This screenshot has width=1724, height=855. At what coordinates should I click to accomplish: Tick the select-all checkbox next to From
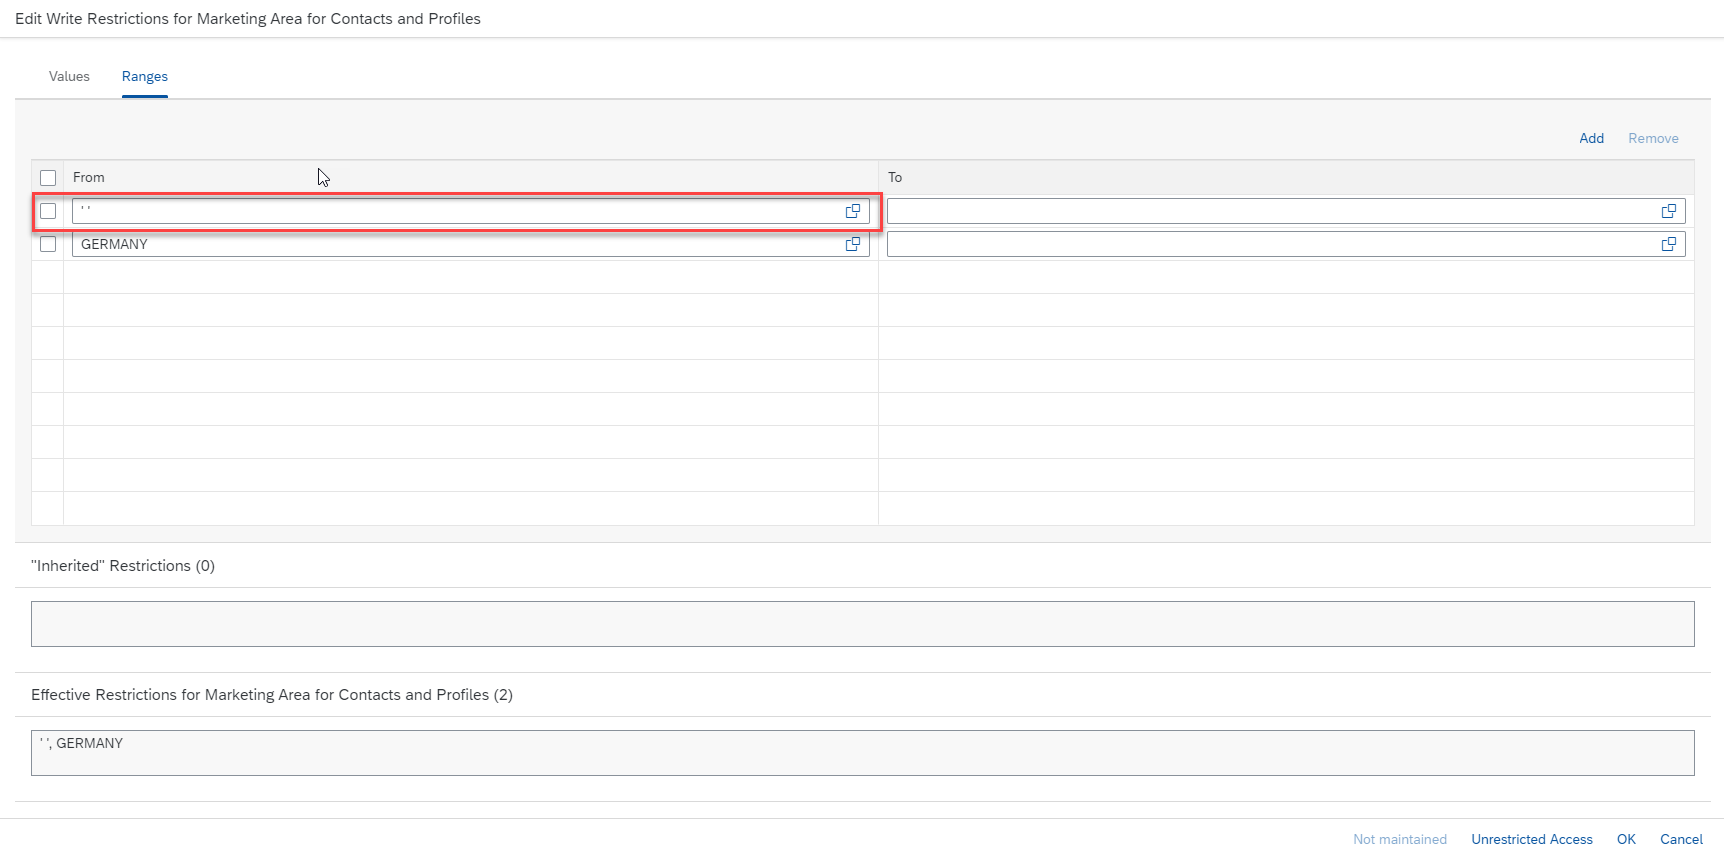(48, 178)
